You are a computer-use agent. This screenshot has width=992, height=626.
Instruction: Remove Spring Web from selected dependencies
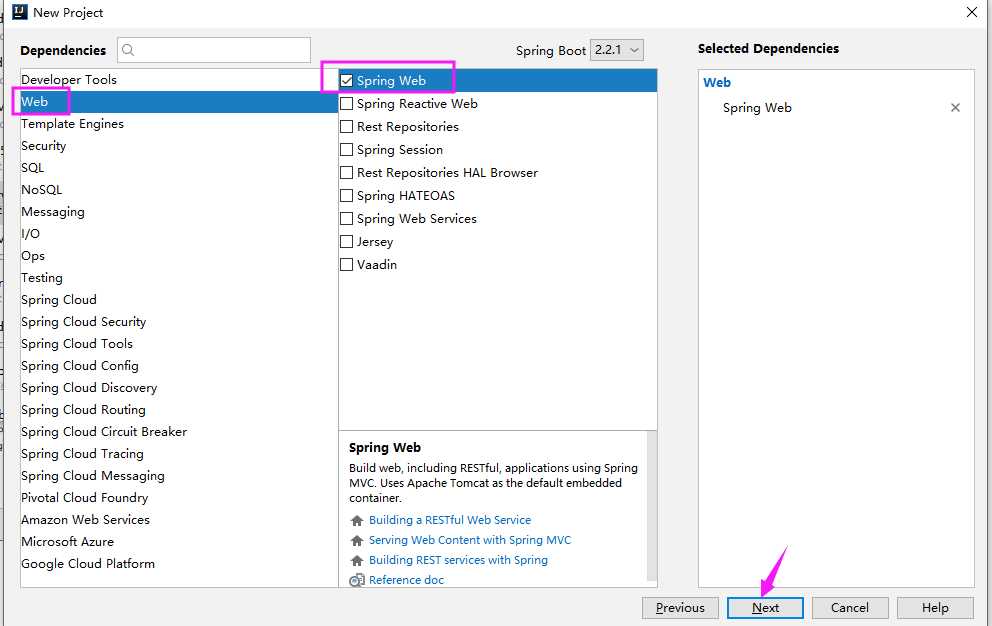click(955, 108)
